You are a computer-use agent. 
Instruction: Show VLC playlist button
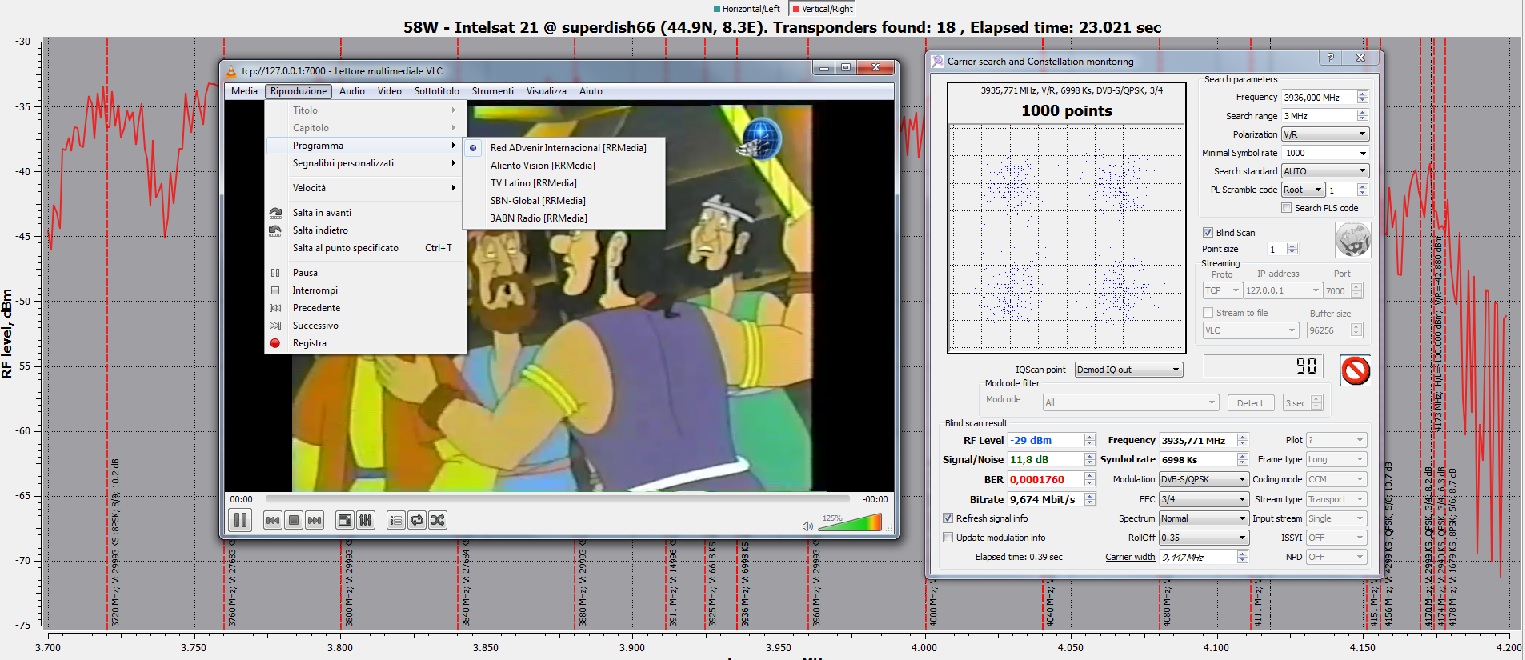point(395,520)
